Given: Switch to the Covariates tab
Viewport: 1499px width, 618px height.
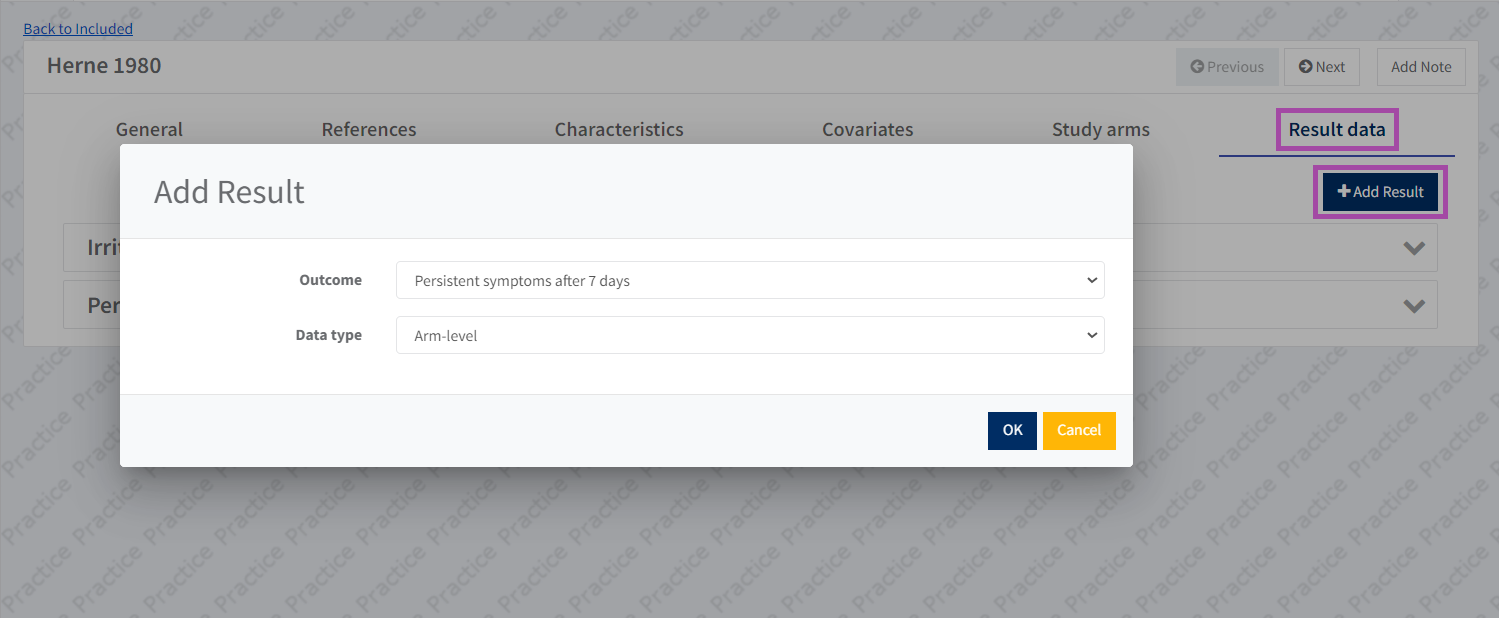Looking at the screenshot, I should click(x=867, y=130).
